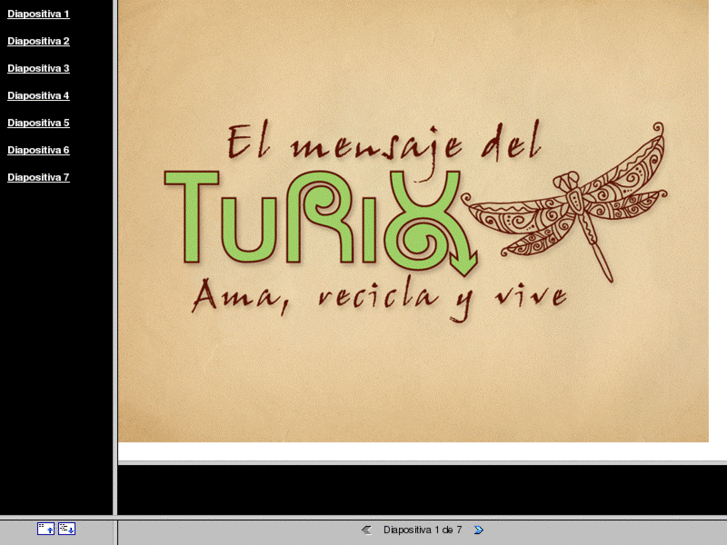This screenshot has height=545, width=727.
Task: Open Diapositiva 6 from the outline
Action: [x=38, y=150]
